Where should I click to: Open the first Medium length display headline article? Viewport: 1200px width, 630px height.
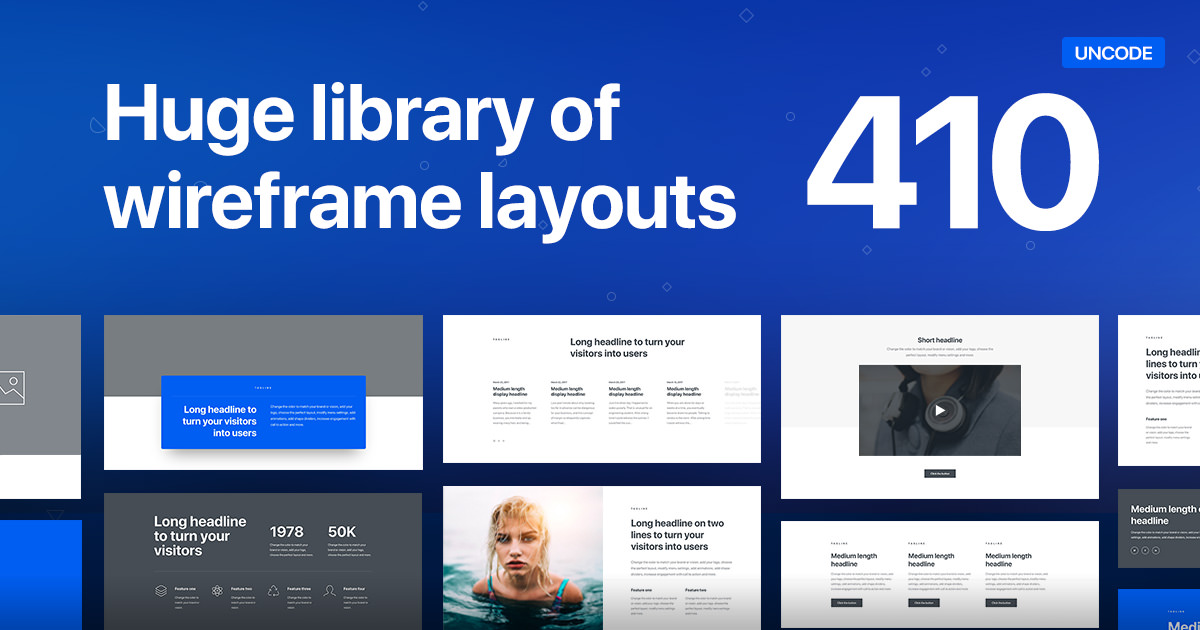(509, 391)
